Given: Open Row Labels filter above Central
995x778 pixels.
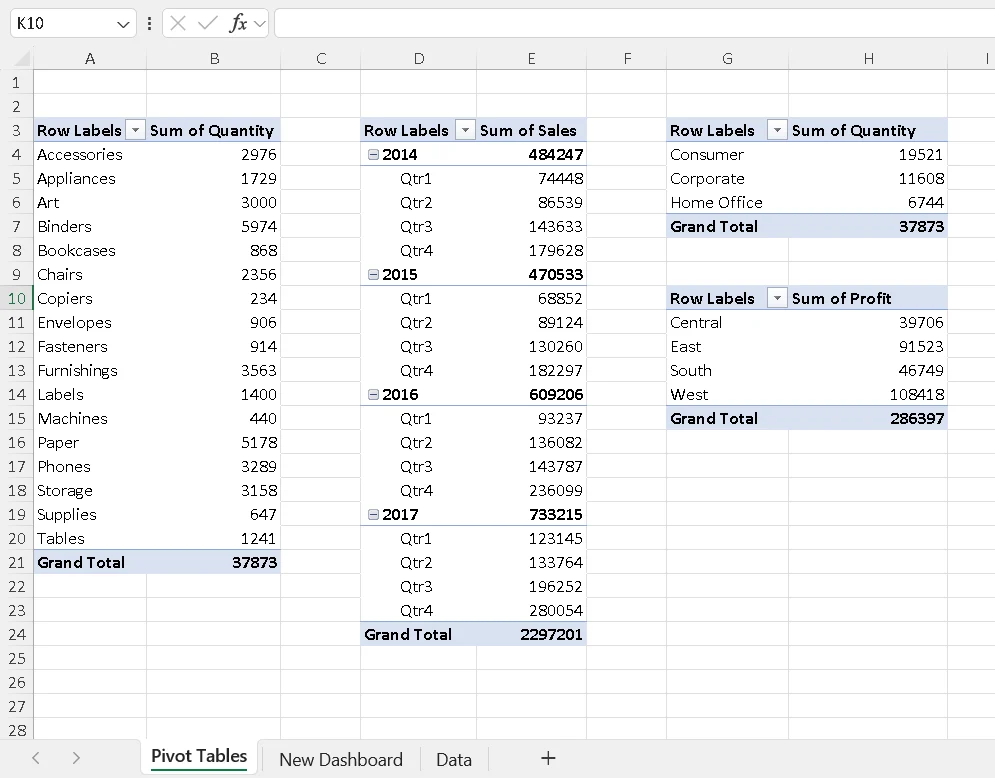Looking at the screenshot, I should (x=777, y=299).
